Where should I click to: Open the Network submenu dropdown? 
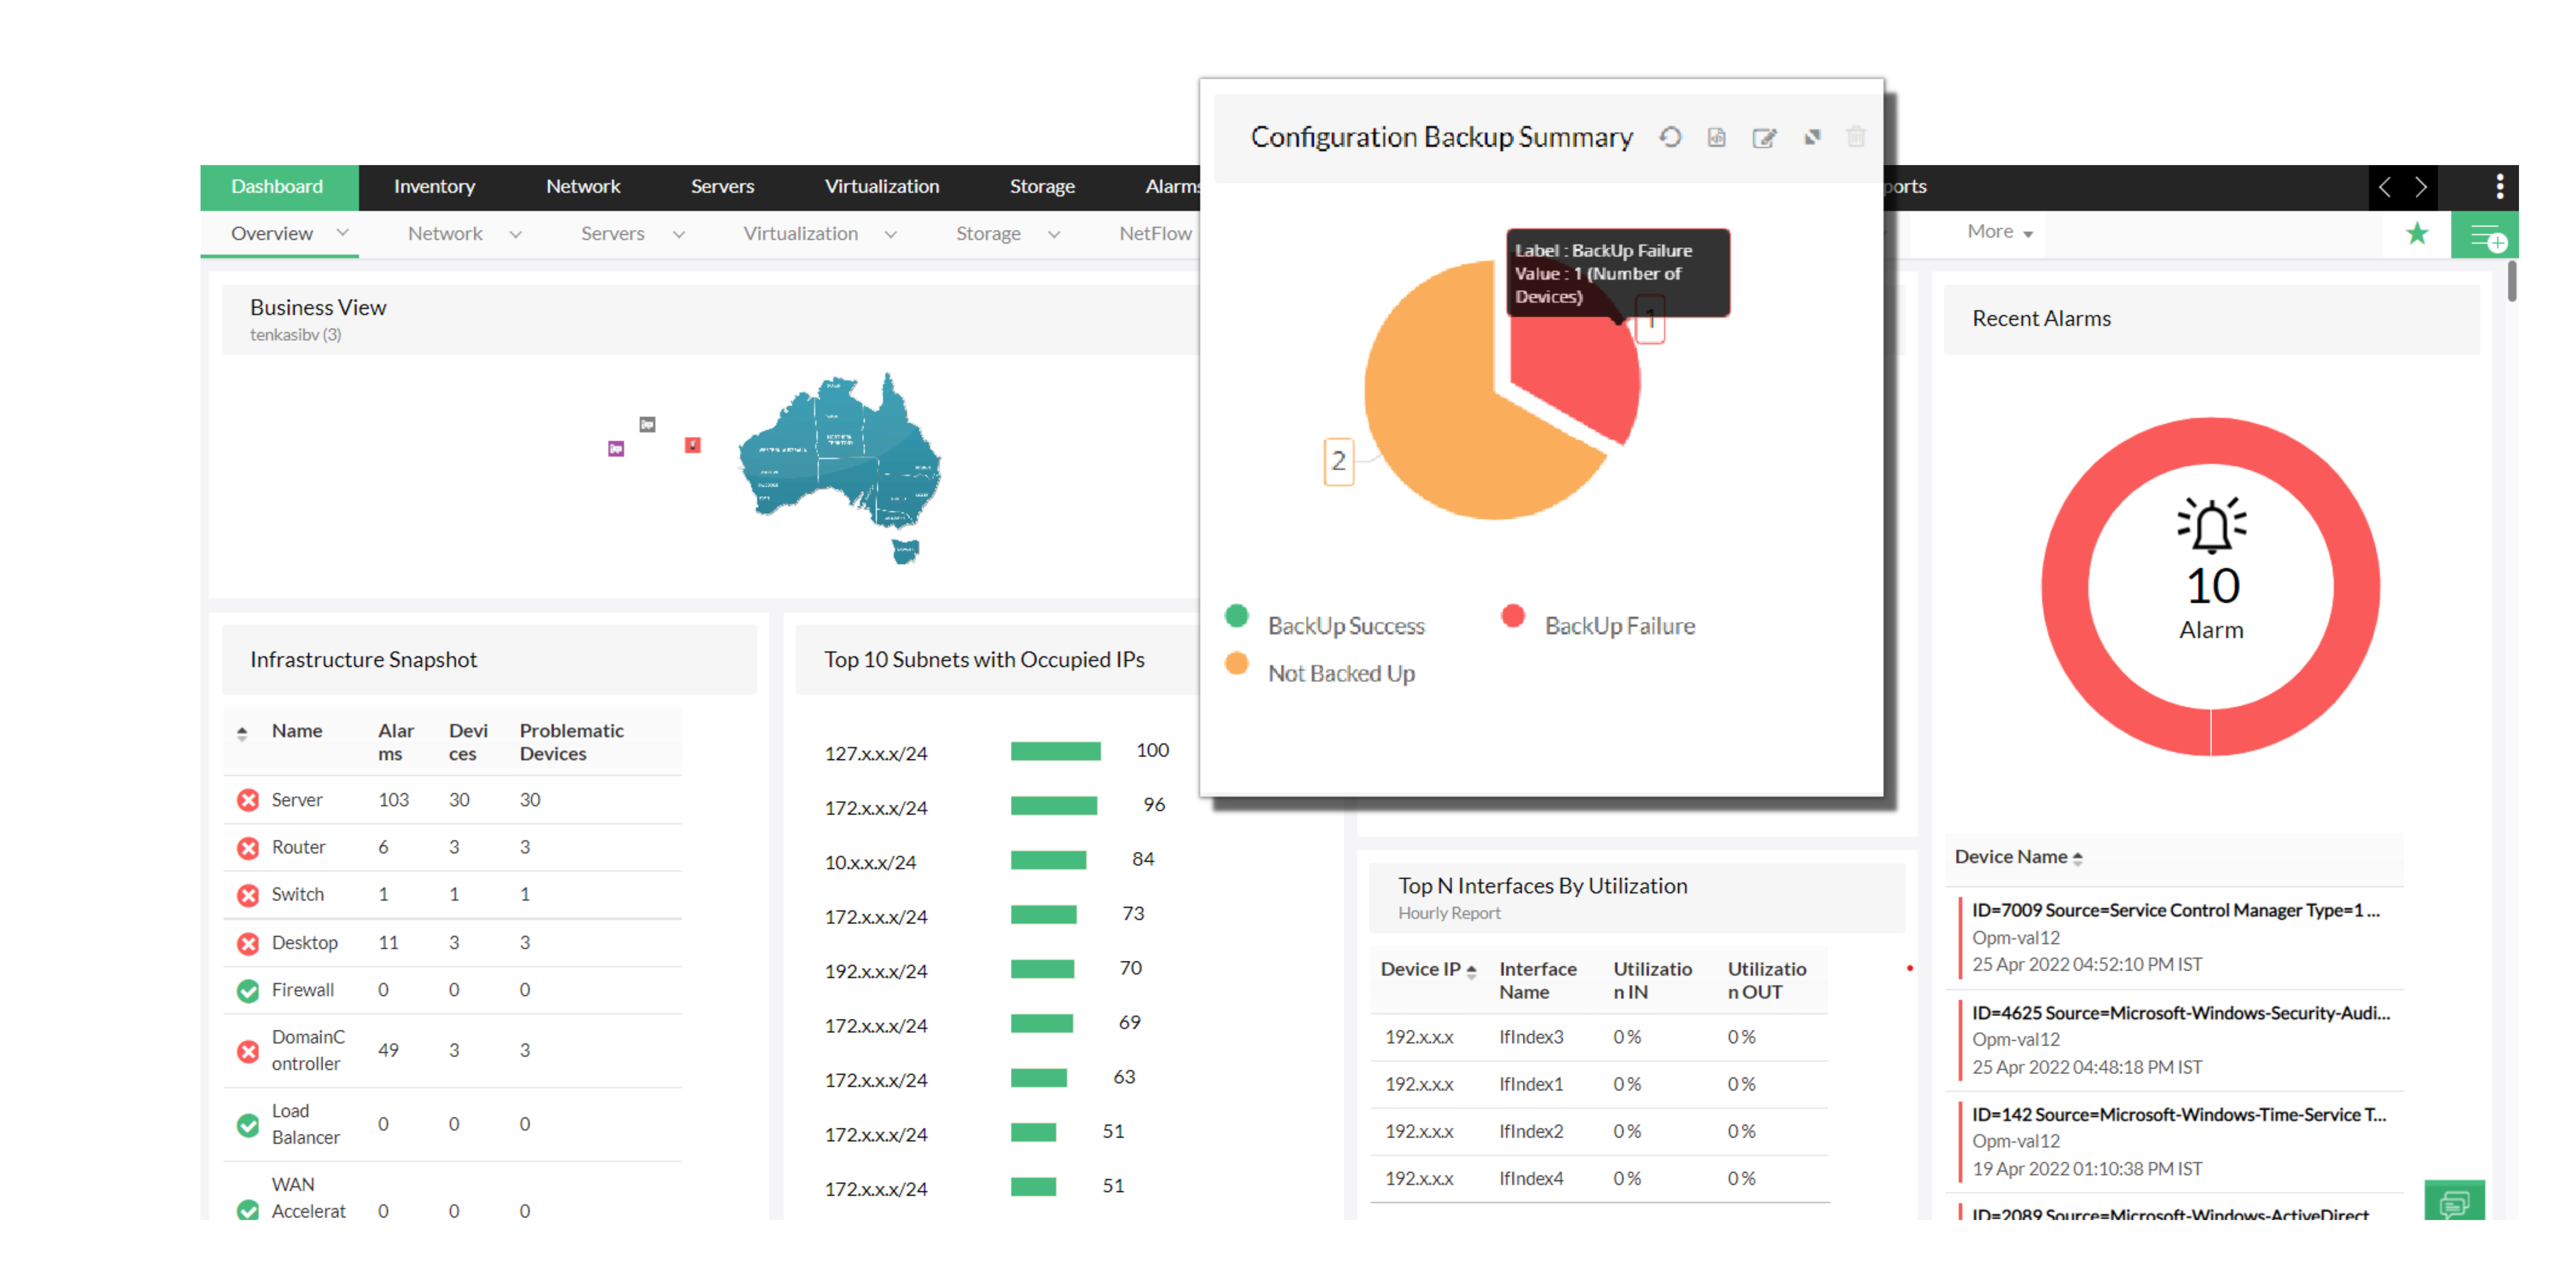[x=463, y=233]
